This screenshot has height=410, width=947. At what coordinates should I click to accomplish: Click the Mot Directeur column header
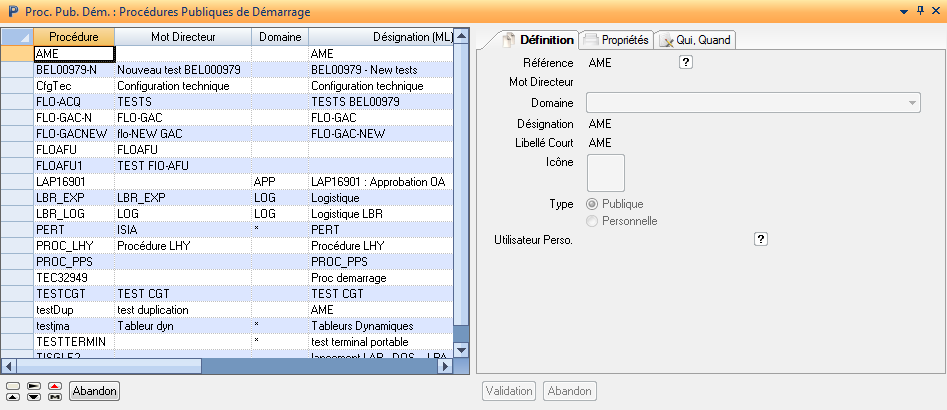(182, 37)
